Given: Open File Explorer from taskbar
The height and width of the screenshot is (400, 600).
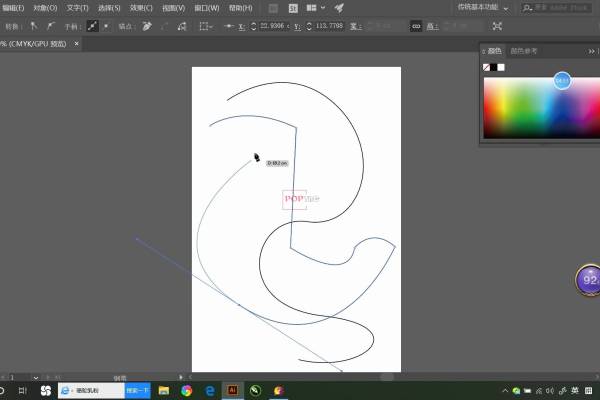Looking at the screenshot, I should click(164, 390).
